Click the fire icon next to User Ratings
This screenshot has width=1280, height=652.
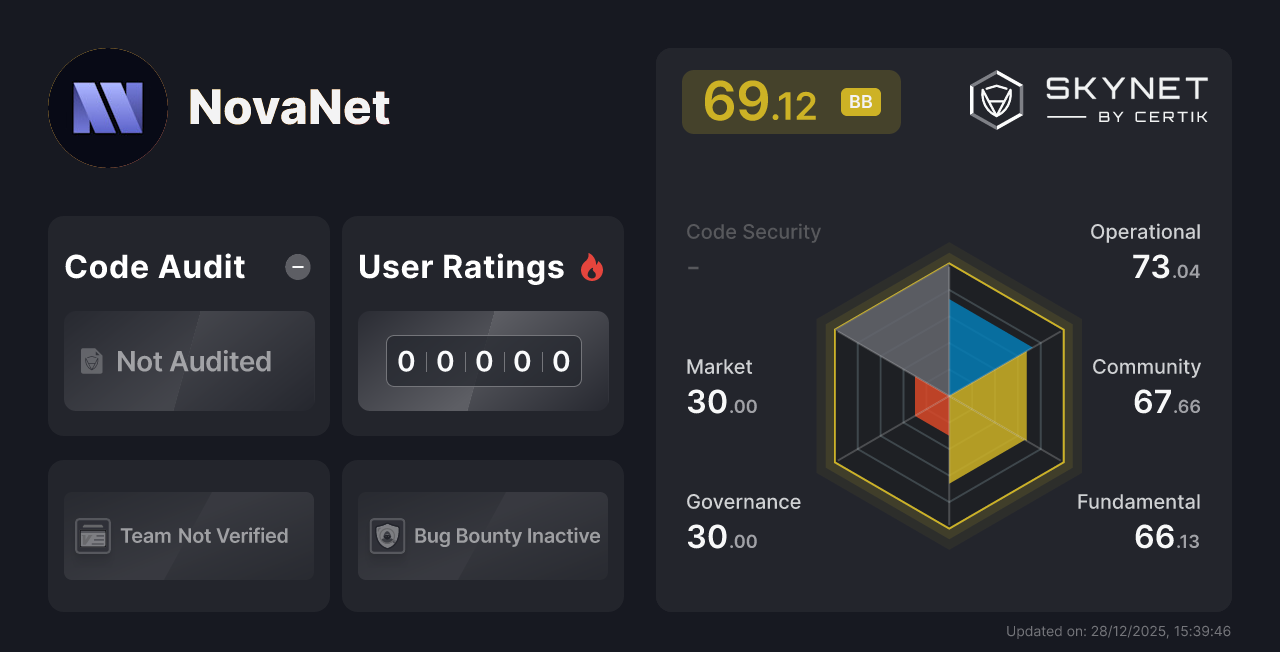591,267
